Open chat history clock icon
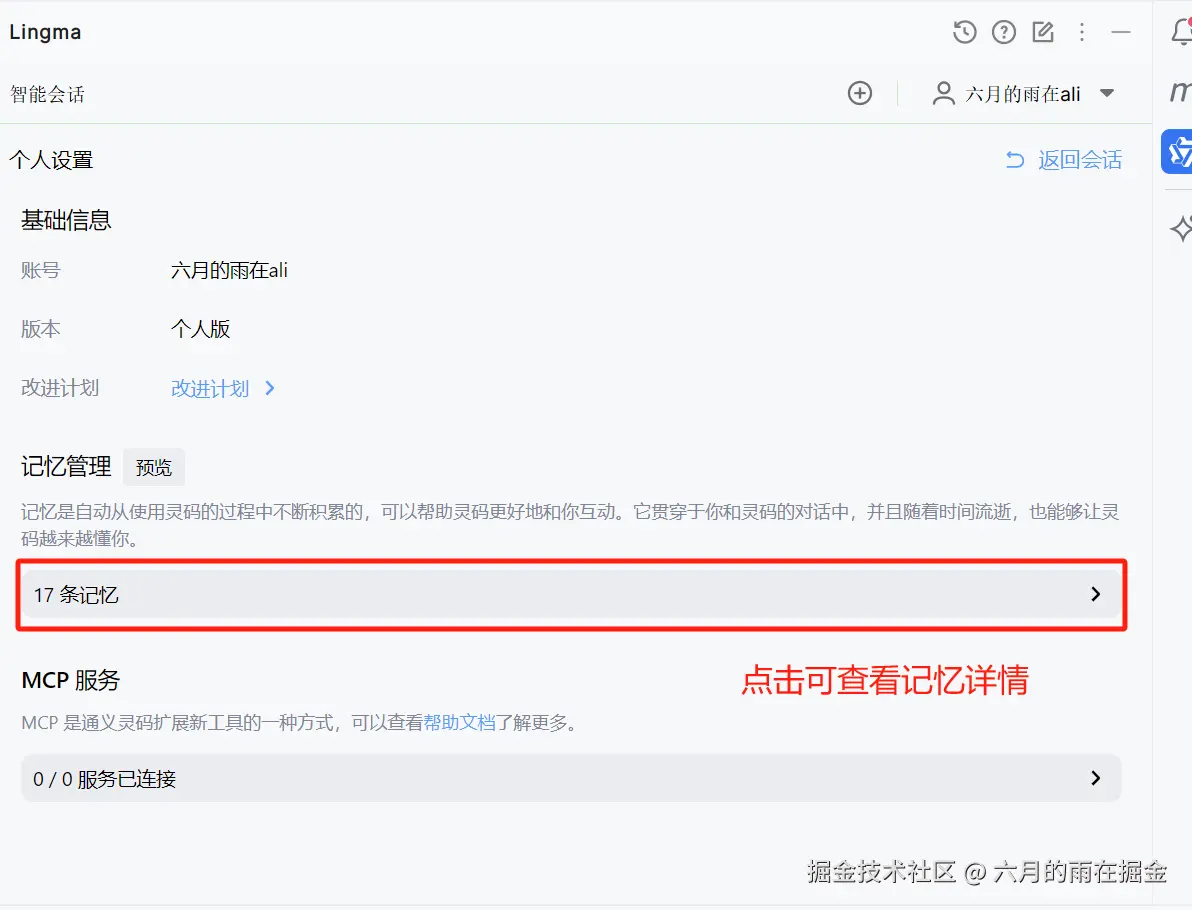The height and width of the screenshot is (910, 1192). click(x=964, y=32)
